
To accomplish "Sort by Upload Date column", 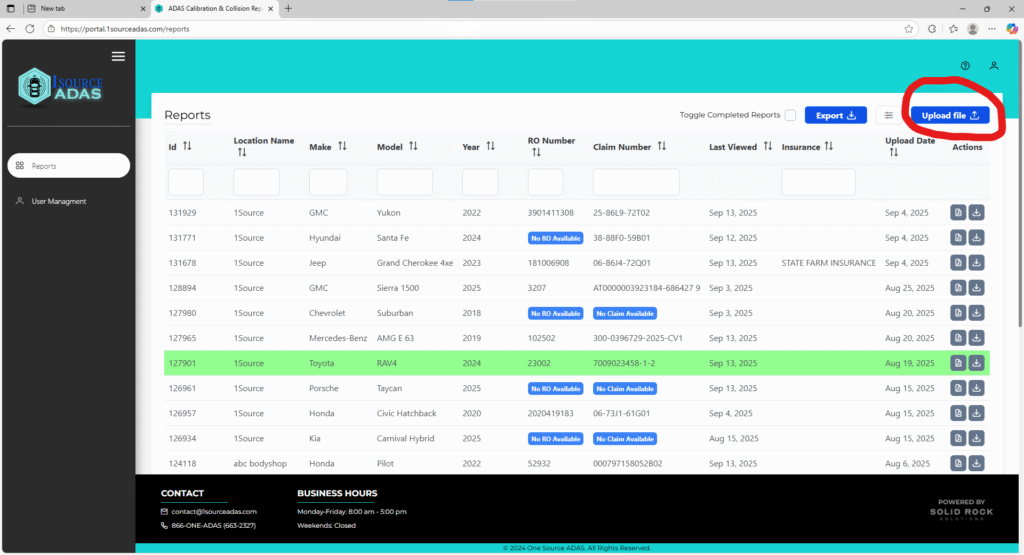I will pos(893,153).
